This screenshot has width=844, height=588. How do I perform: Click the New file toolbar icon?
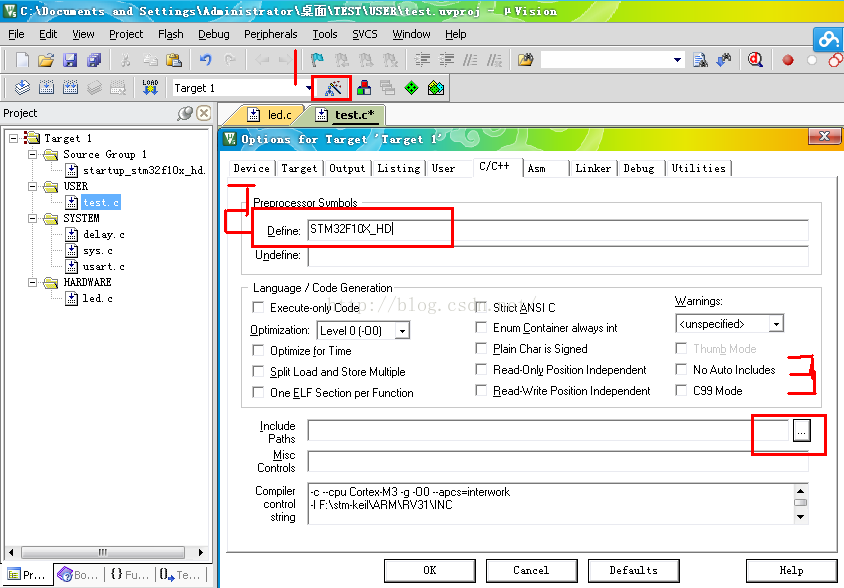pos(22,60)
